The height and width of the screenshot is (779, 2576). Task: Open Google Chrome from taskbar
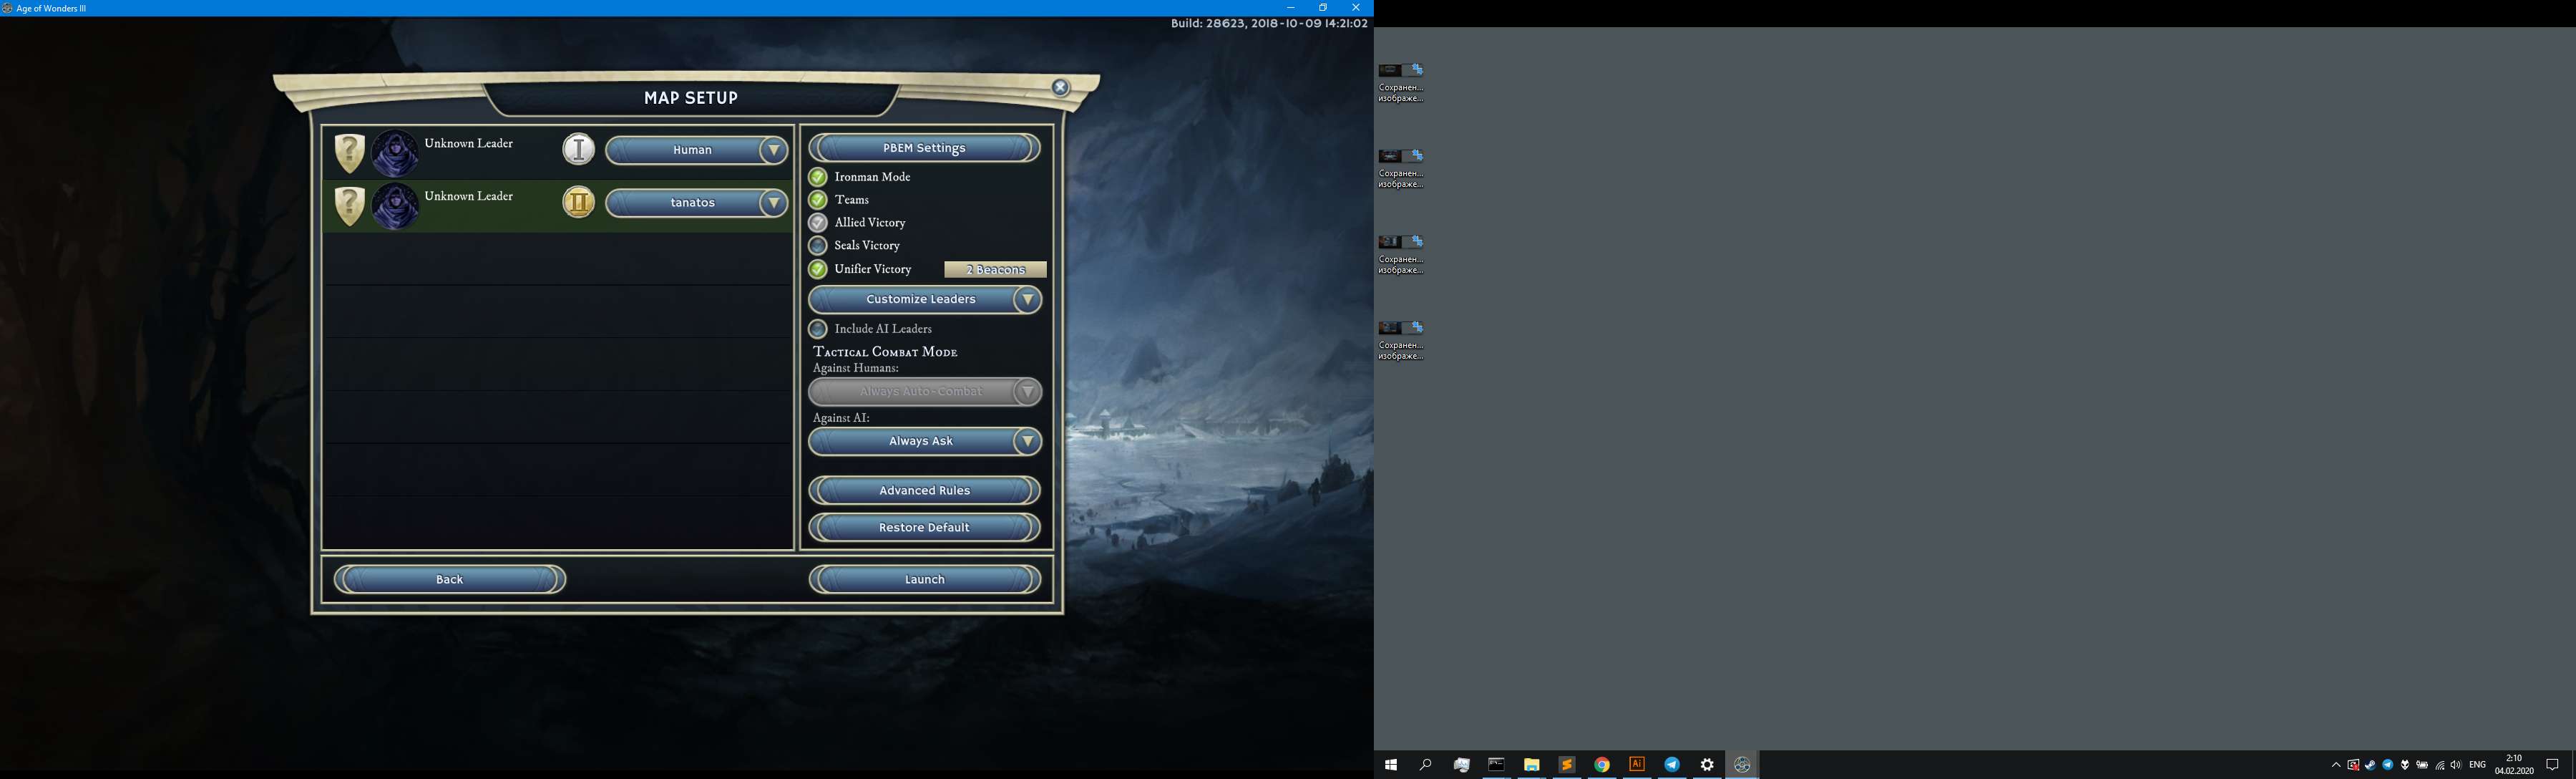1602,764
